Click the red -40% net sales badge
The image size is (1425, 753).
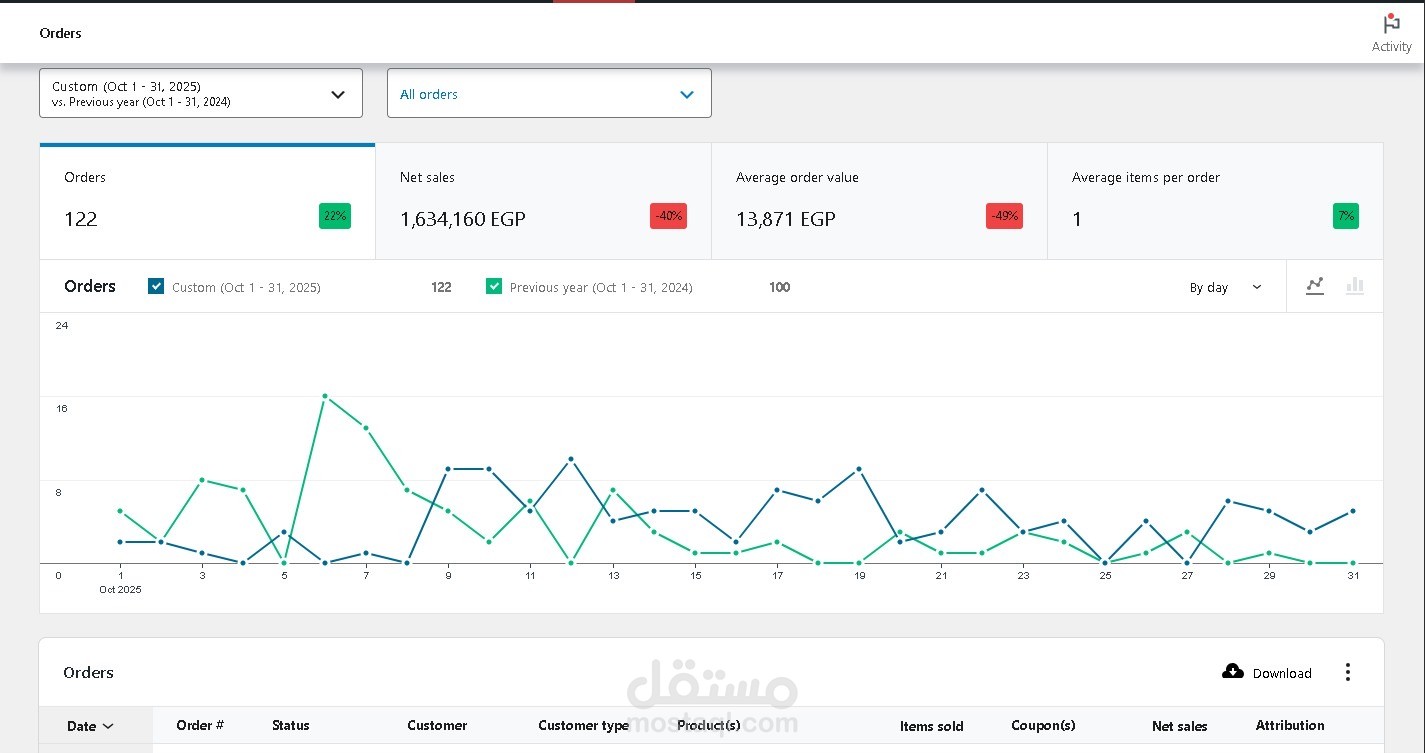pyautogui.click(x=668, y=216)
